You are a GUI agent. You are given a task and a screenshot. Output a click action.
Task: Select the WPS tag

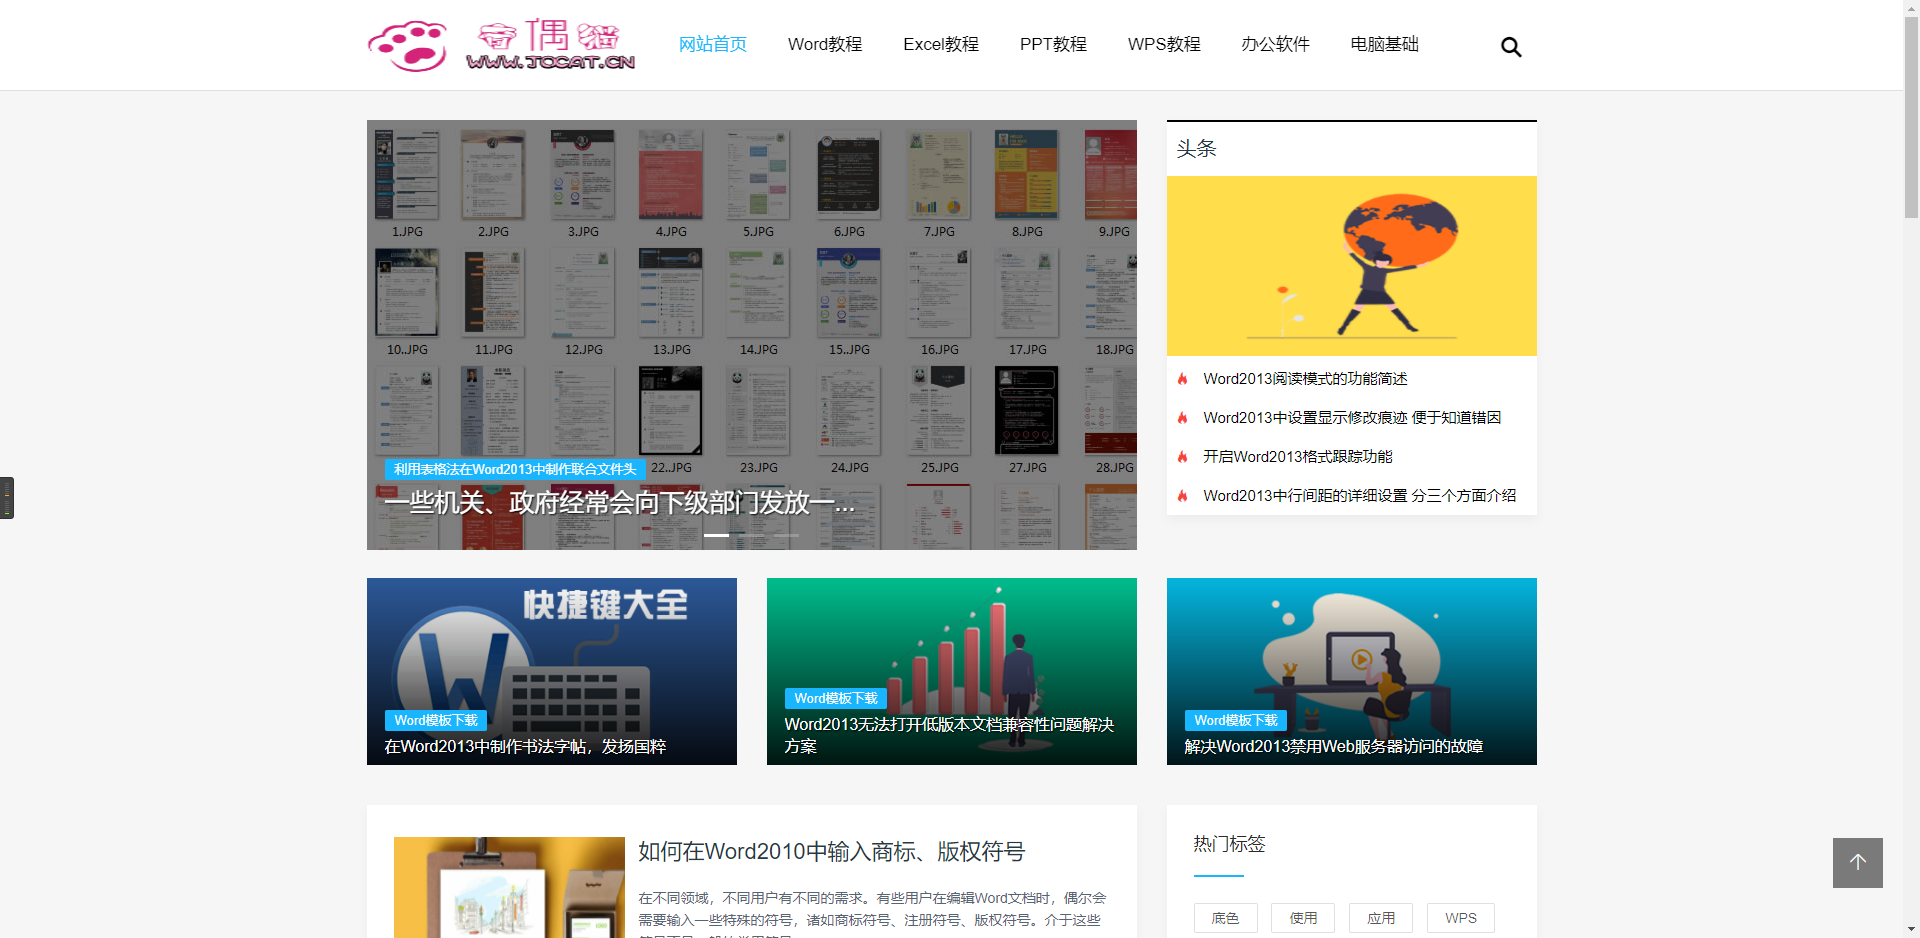[x=1461, y=918]
